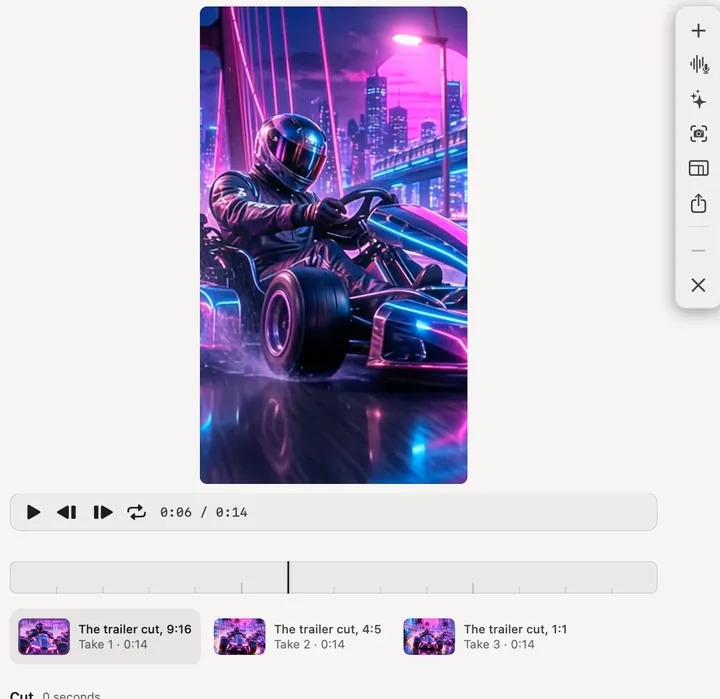Click the Take 2 kart thumbnail
This screenshot has width=720, height=699.
pyautogui.click(x=239, y=636)
